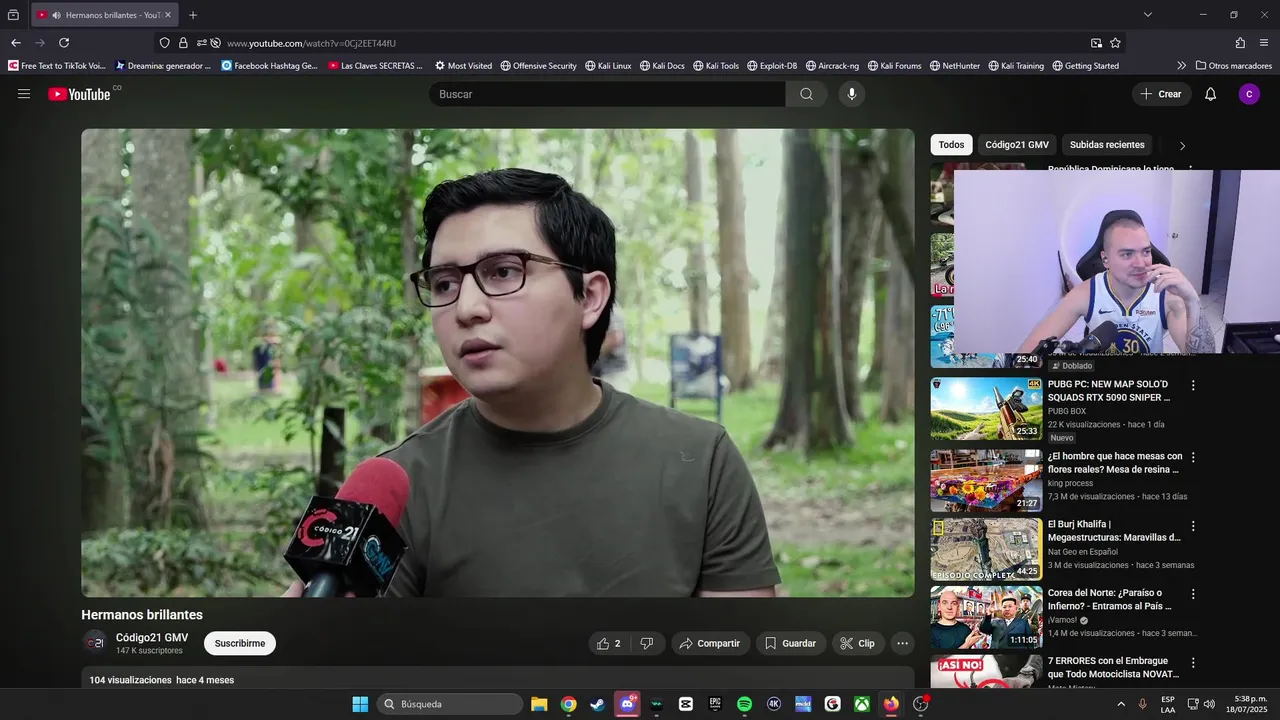Open a new browser tab
Screen dimensions: 1280x720
tap(193, 15)
